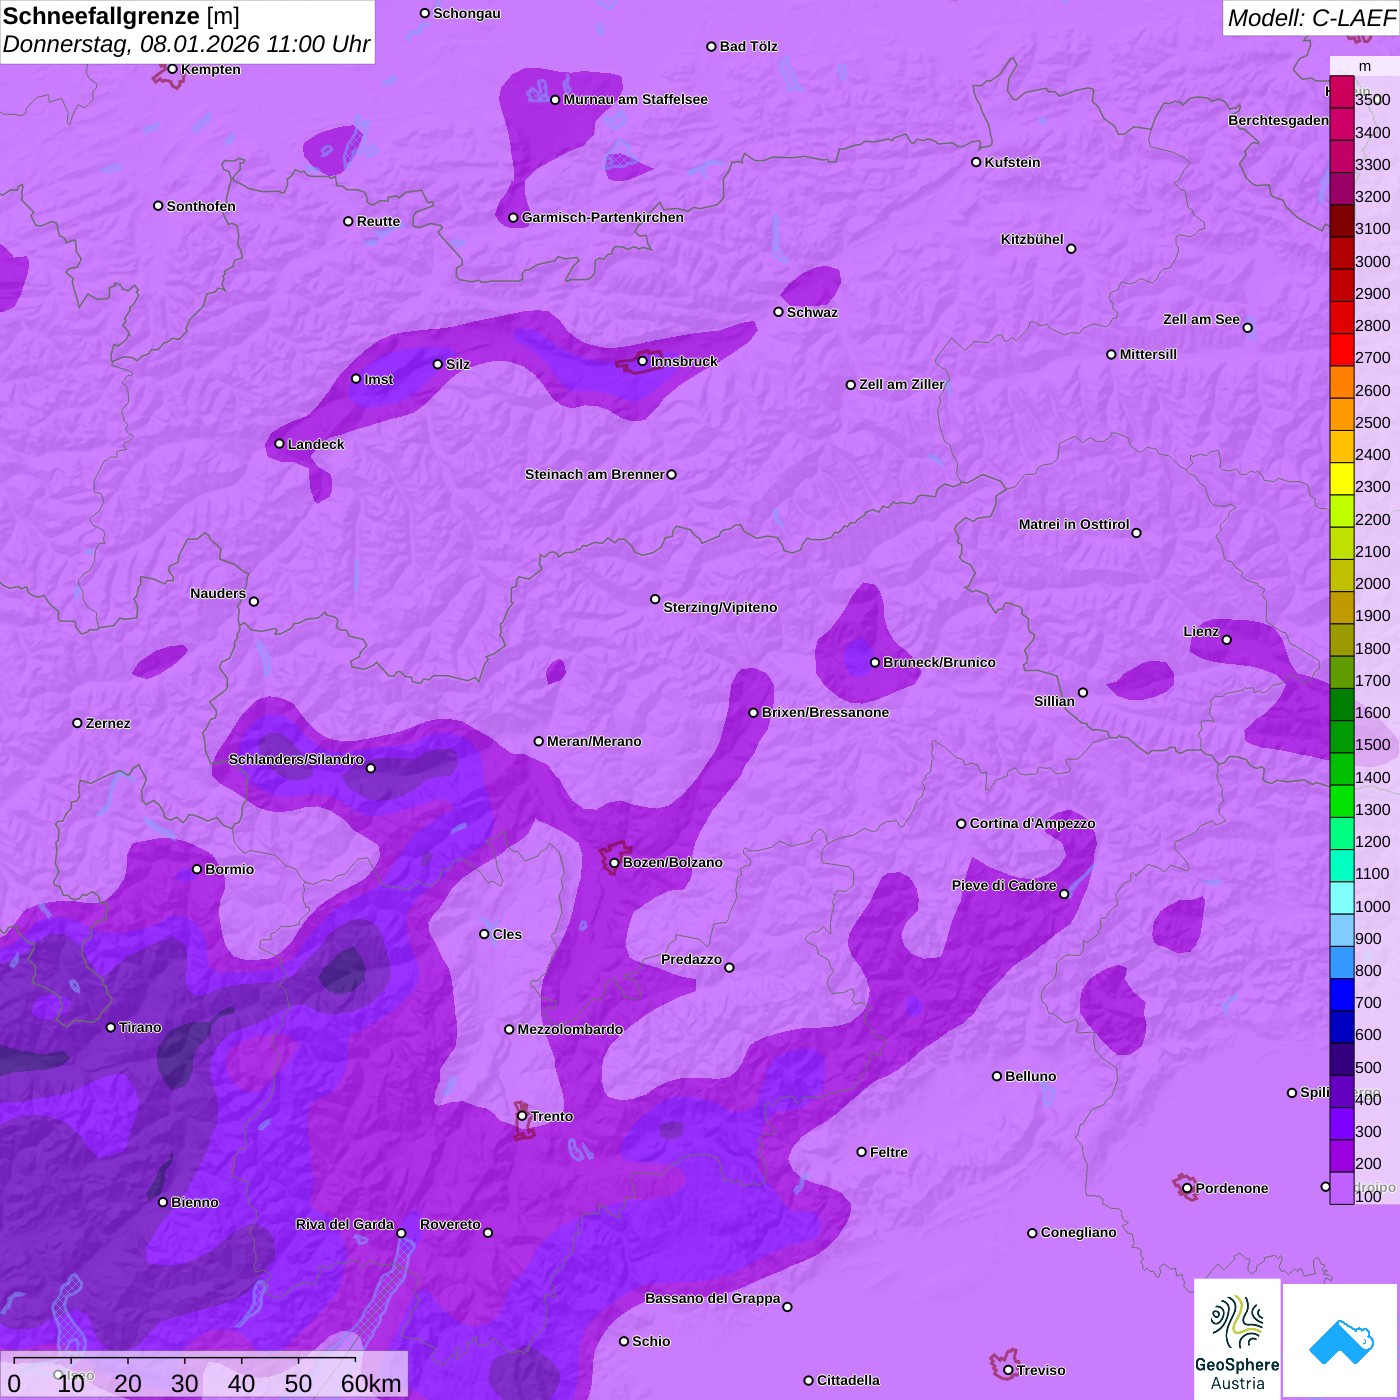Select the Sonthofen city marker dot
Screen dimensions: 1400x1400
click(x=158, y=206)
